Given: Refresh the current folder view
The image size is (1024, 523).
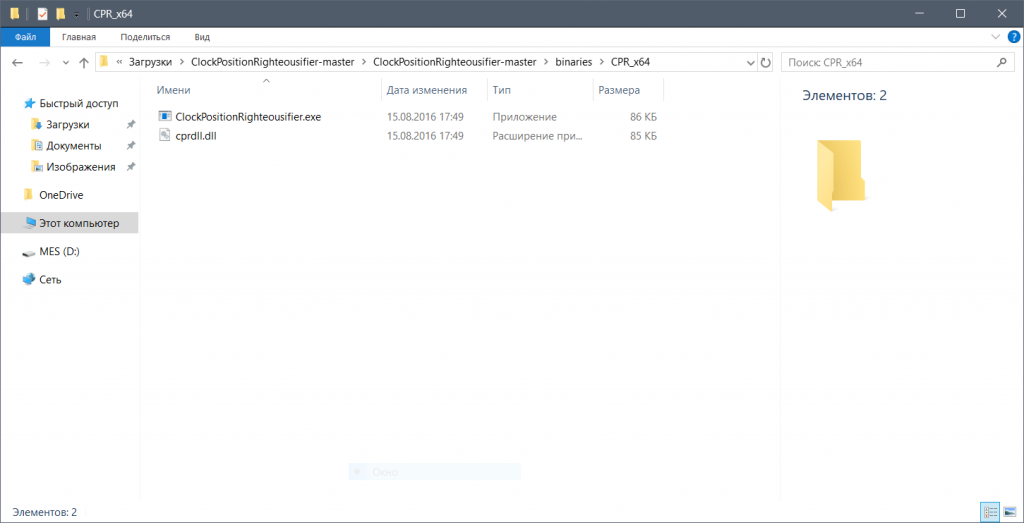Looking at the screenshot, I should (x=766, y=62).
